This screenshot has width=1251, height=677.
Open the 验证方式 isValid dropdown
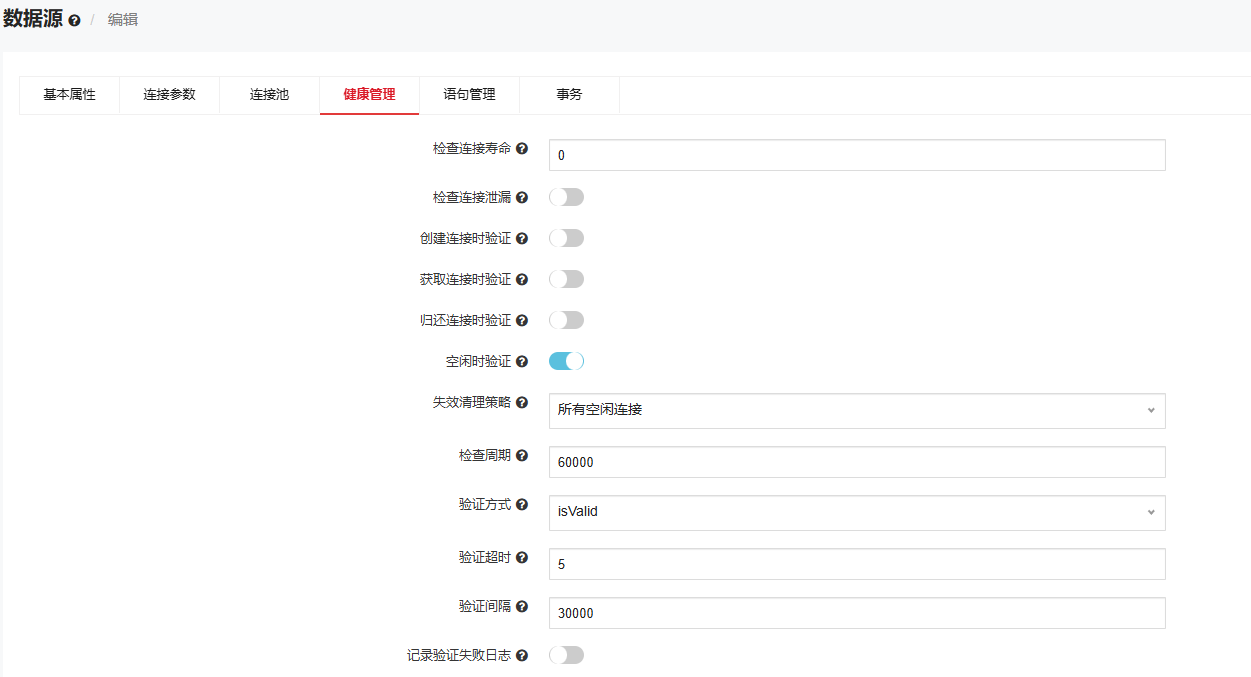click(x=857, y=512)
